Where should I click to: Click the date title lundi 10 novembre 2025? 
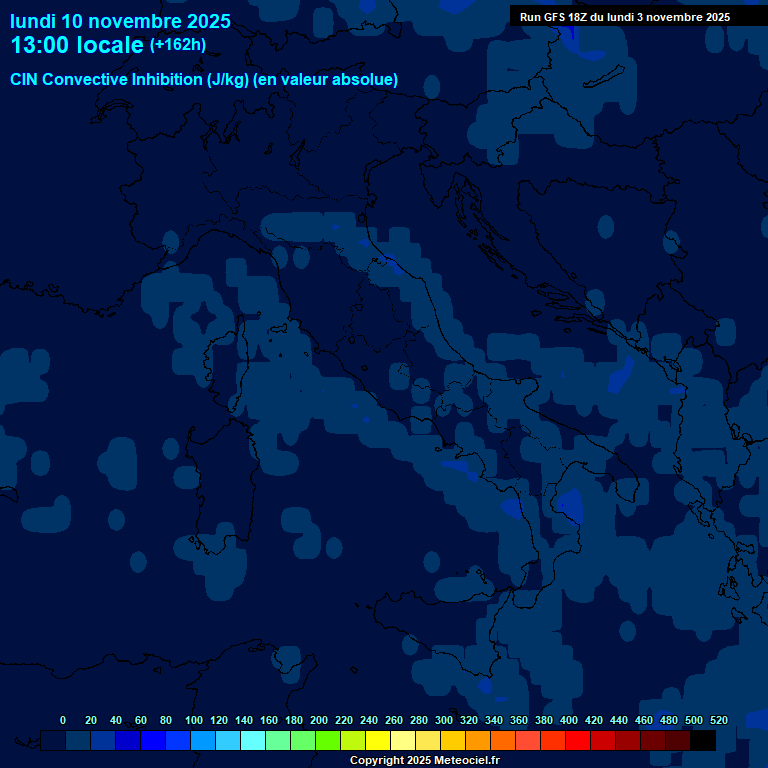coord(120,21)
